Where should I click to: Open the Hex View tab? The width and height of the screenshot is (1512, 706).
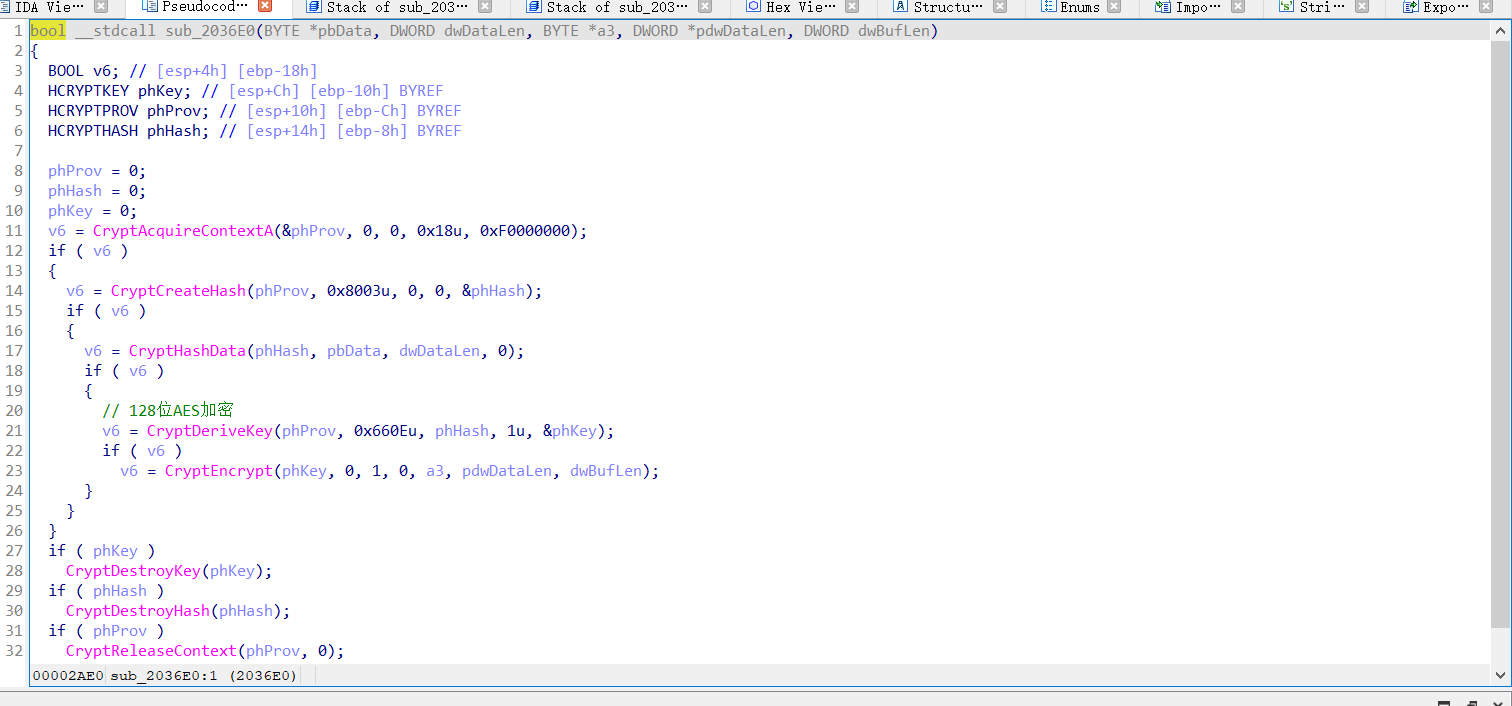coord(801,7)
